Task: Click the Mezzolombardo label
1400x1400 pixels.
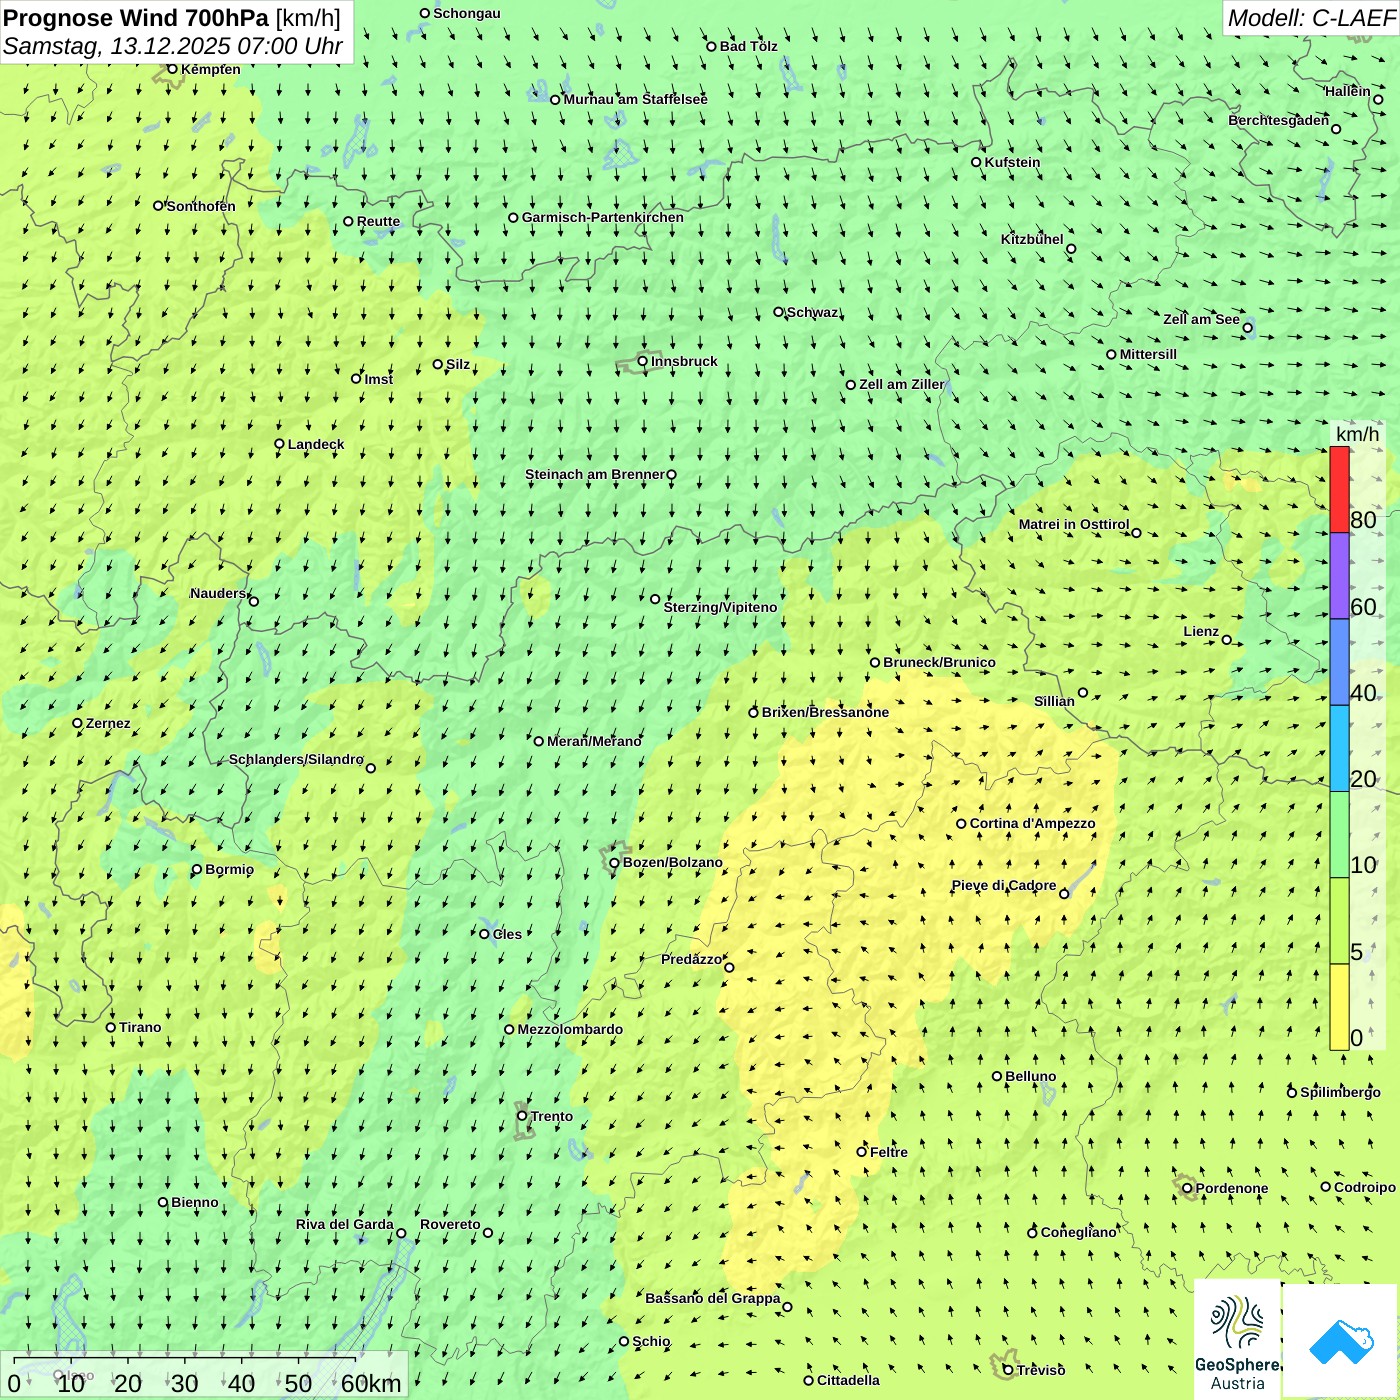Action: coord(570,1029)
